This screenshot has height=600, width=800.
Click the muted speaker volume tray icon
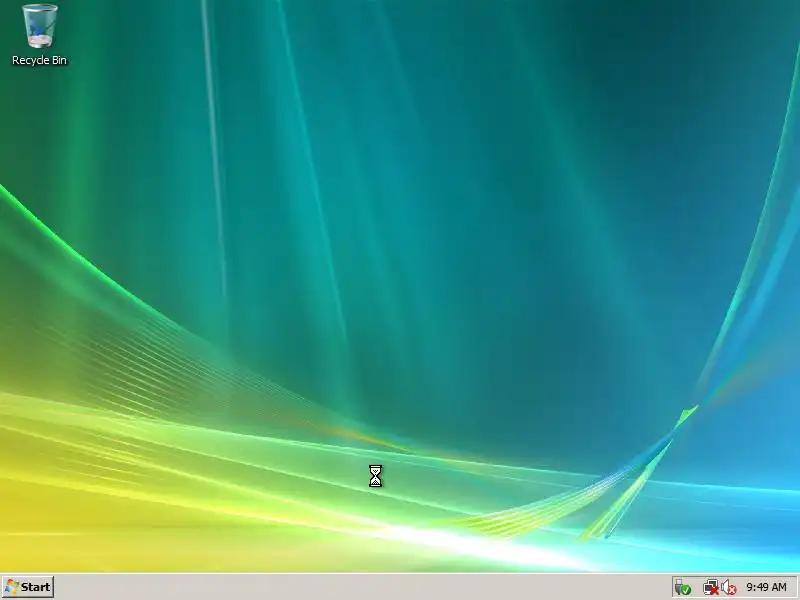tap(729, 588)
